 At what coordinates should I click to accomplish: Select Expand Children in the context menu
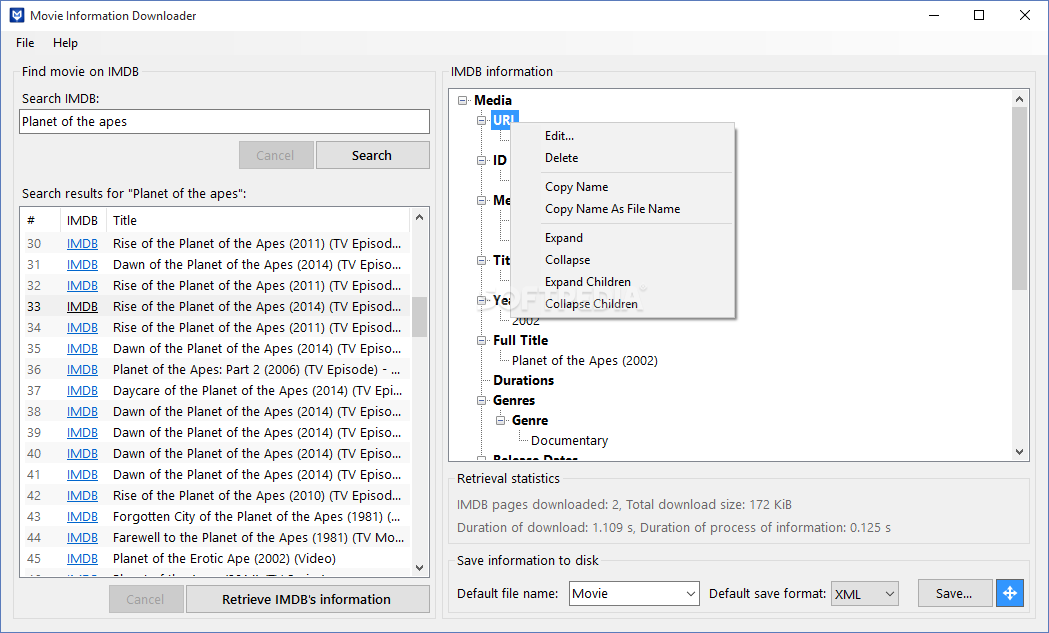[587, 282]
